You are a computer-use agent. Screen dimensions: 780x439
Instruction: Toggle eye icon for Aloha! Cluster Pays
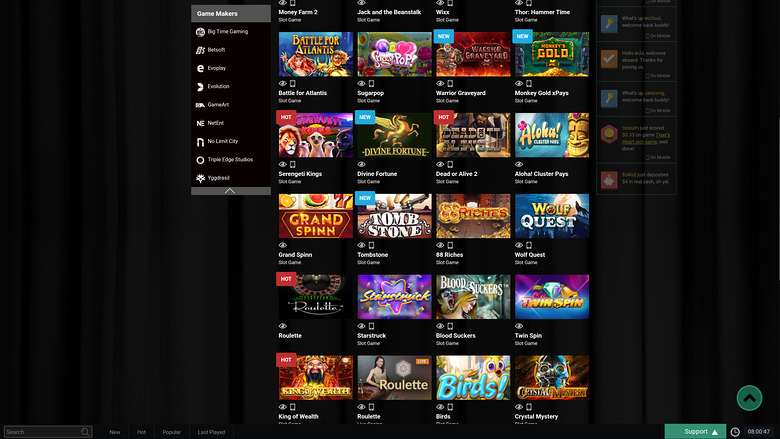tap(519, 164)
